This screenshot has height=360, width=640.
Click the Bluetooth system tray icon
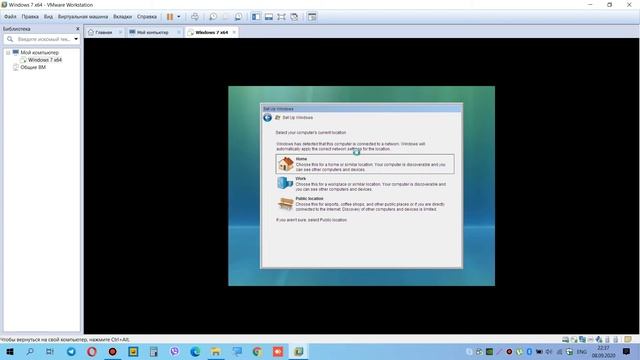click(529, 351)
